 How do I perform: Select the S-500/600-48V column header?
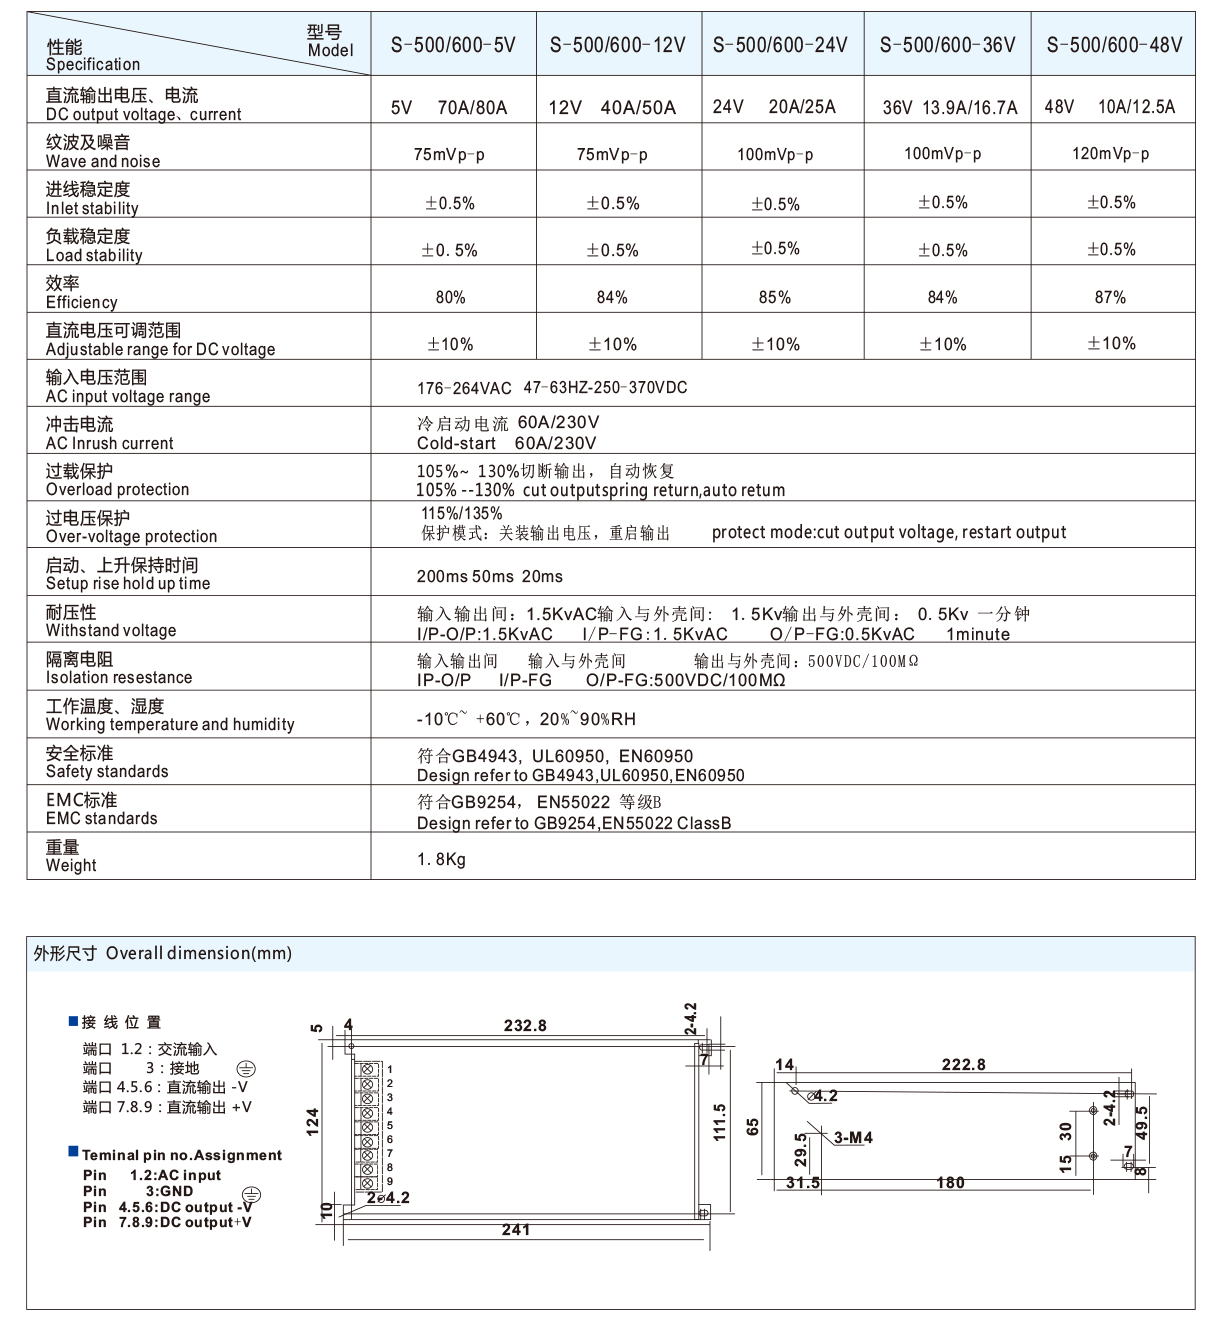pyautogui.click(x=1113, y=44)
